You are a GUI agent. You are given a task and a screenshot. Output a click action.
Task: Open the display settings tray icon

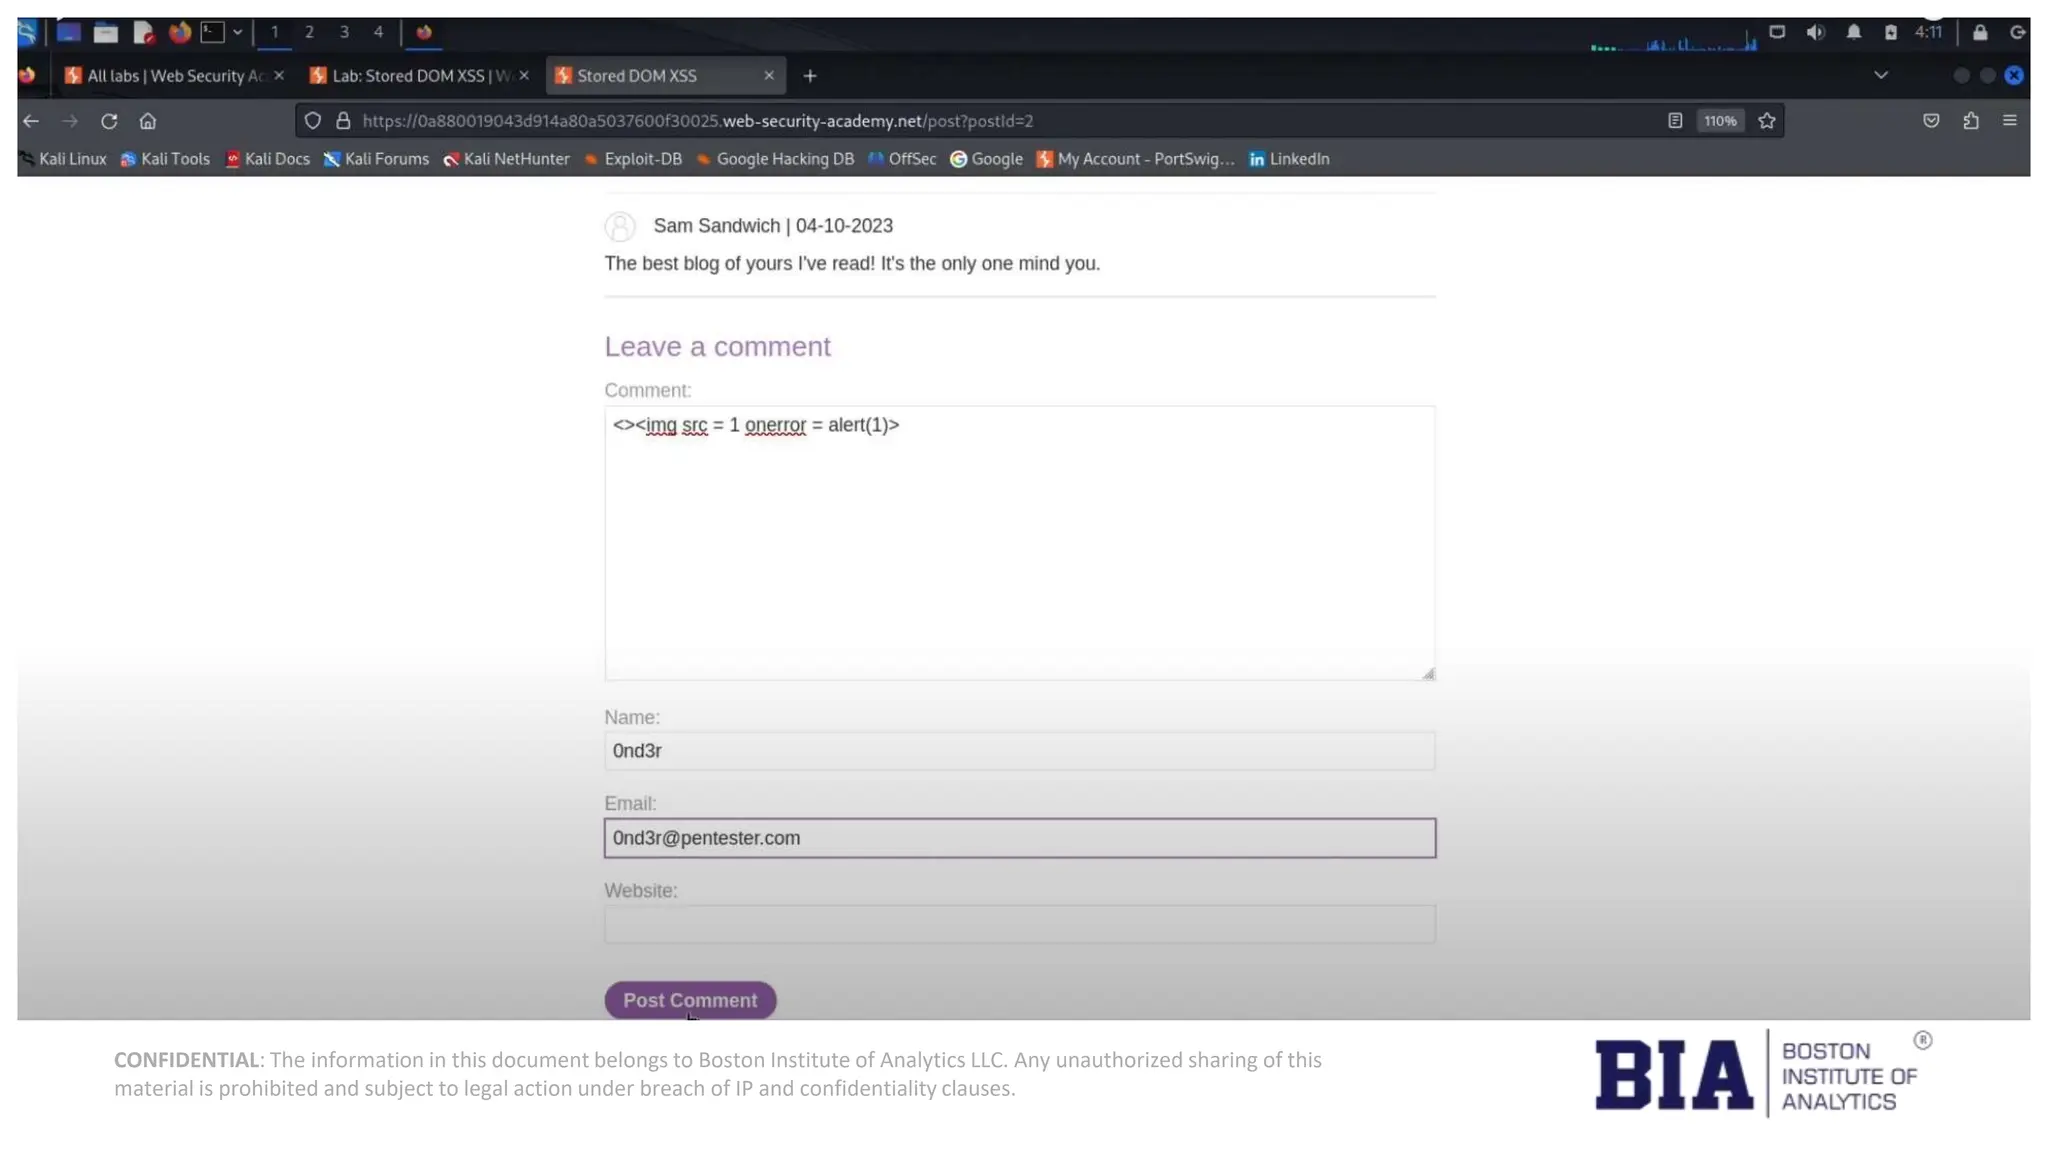click(1777, 32)
